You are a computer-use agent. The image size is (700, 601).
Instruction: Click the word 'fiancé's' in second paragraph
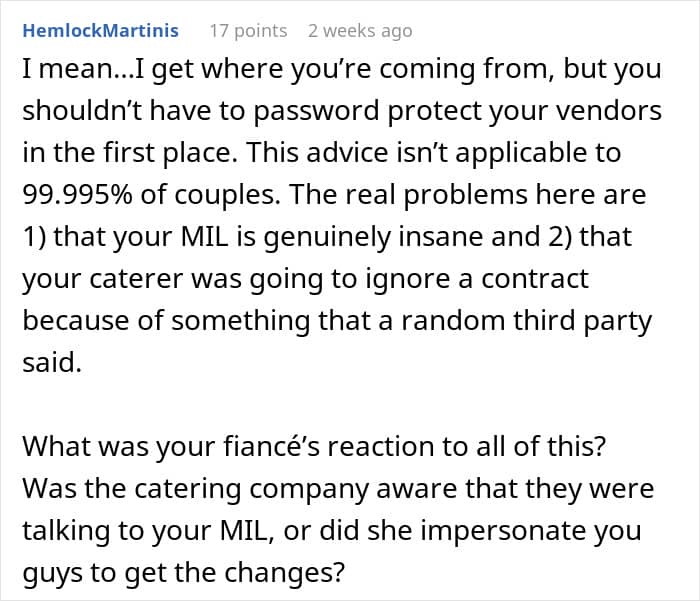pyautogui.click(x=271, y=446)
